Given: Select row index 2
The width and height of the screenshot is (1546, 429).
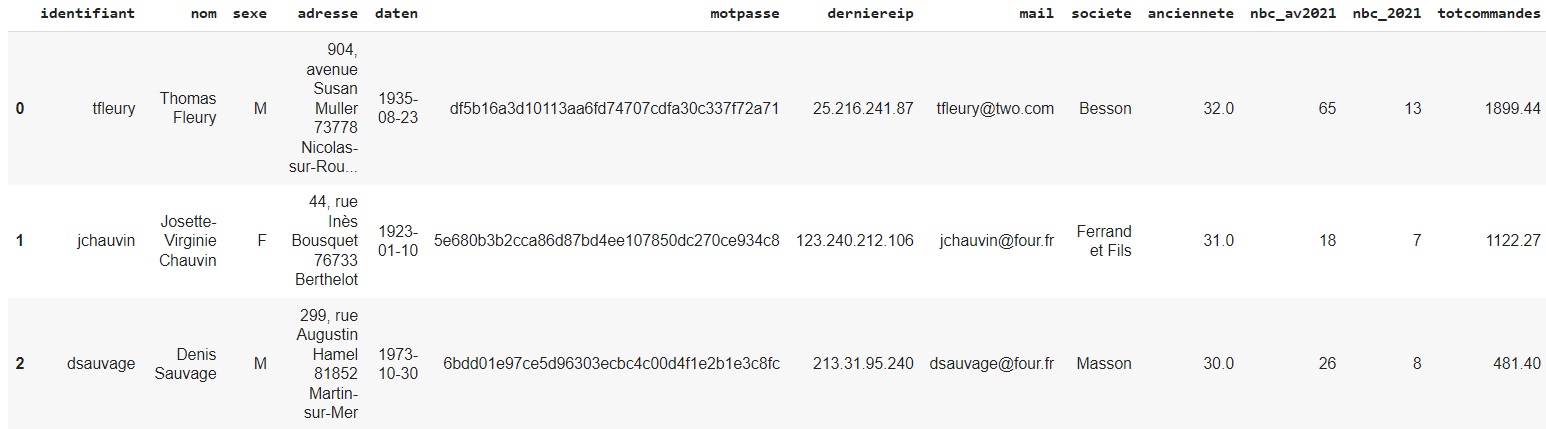Looking at the screenshot, I should click(20, 364).
